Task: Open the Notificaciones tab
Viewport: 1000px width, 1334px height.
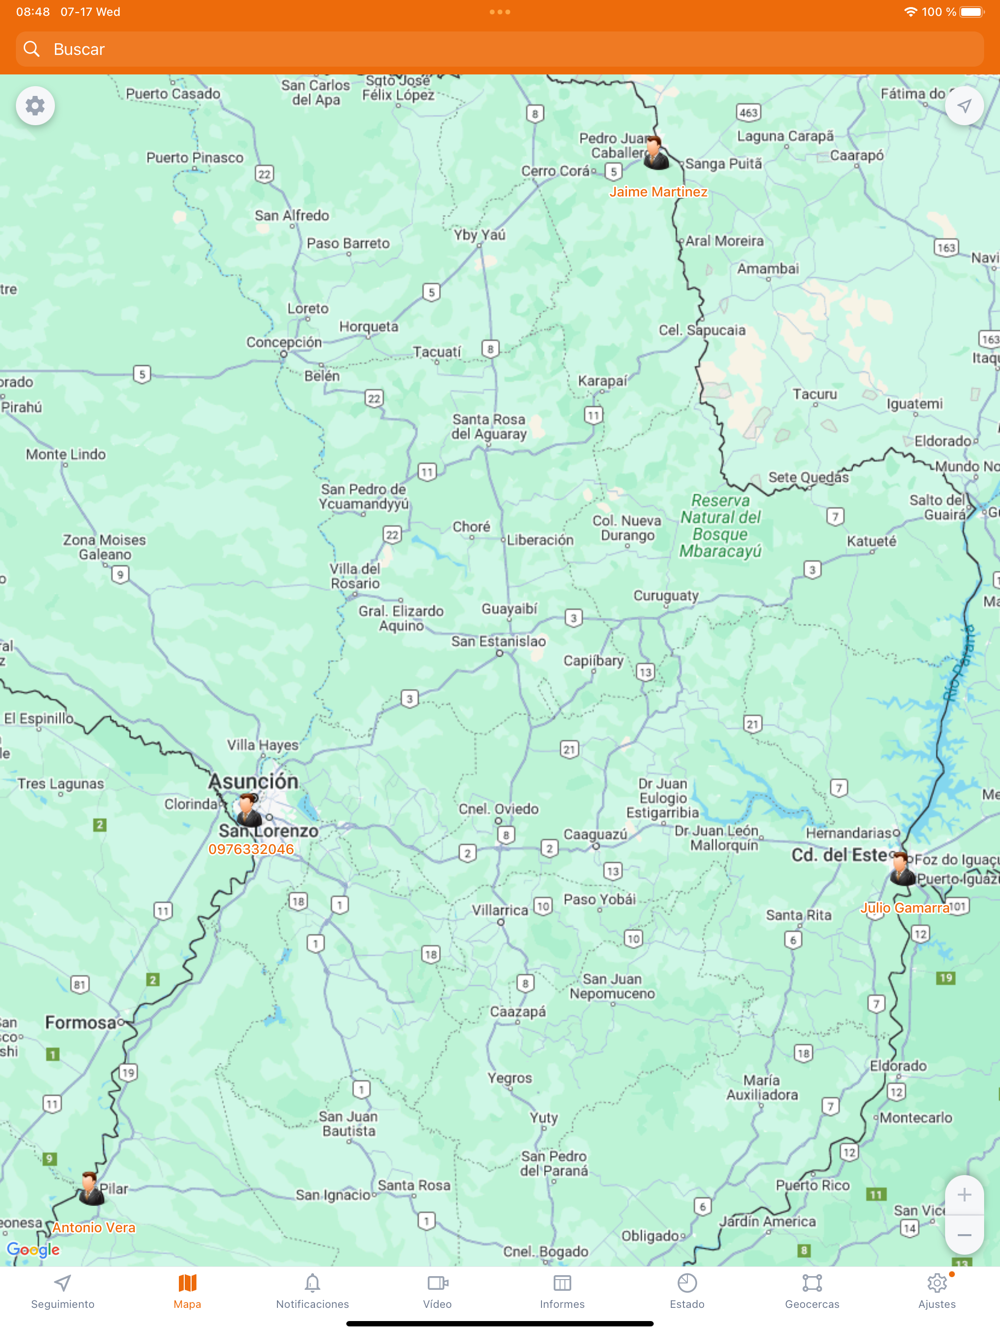Action: click(x=312, y=1291)
